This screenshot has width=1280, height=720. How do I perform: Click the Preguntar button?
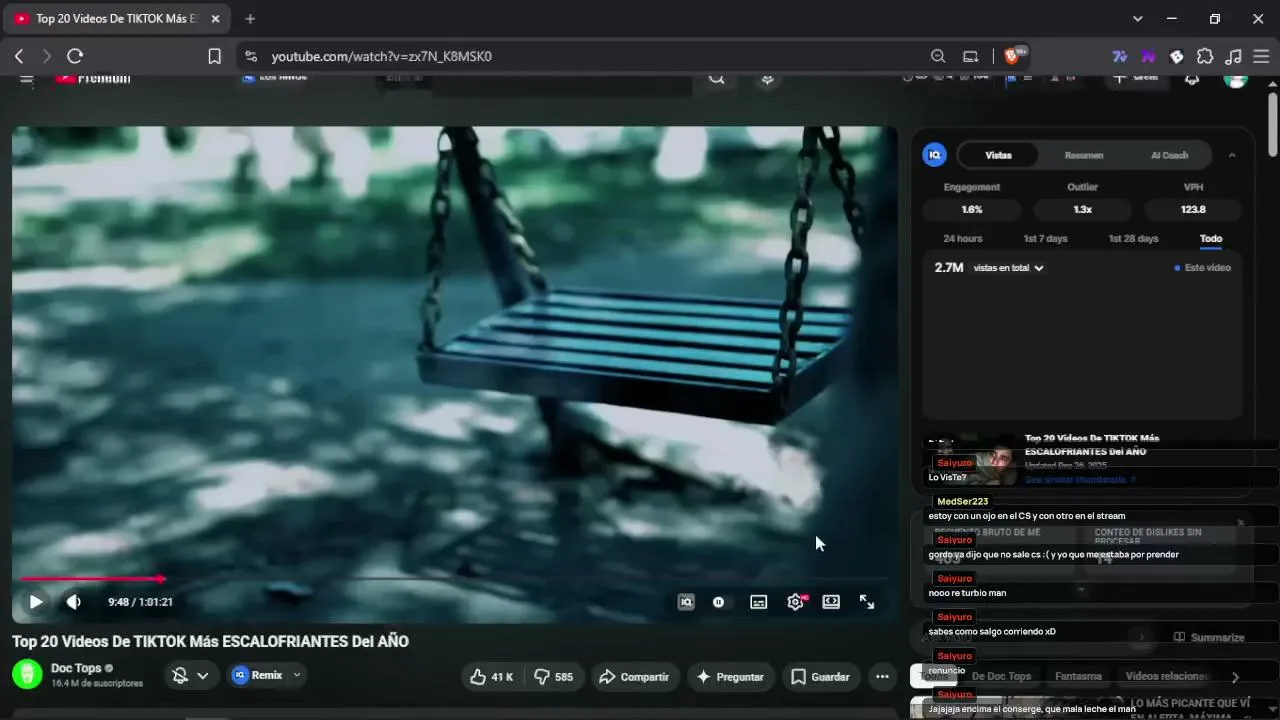(x=730, y=677)
